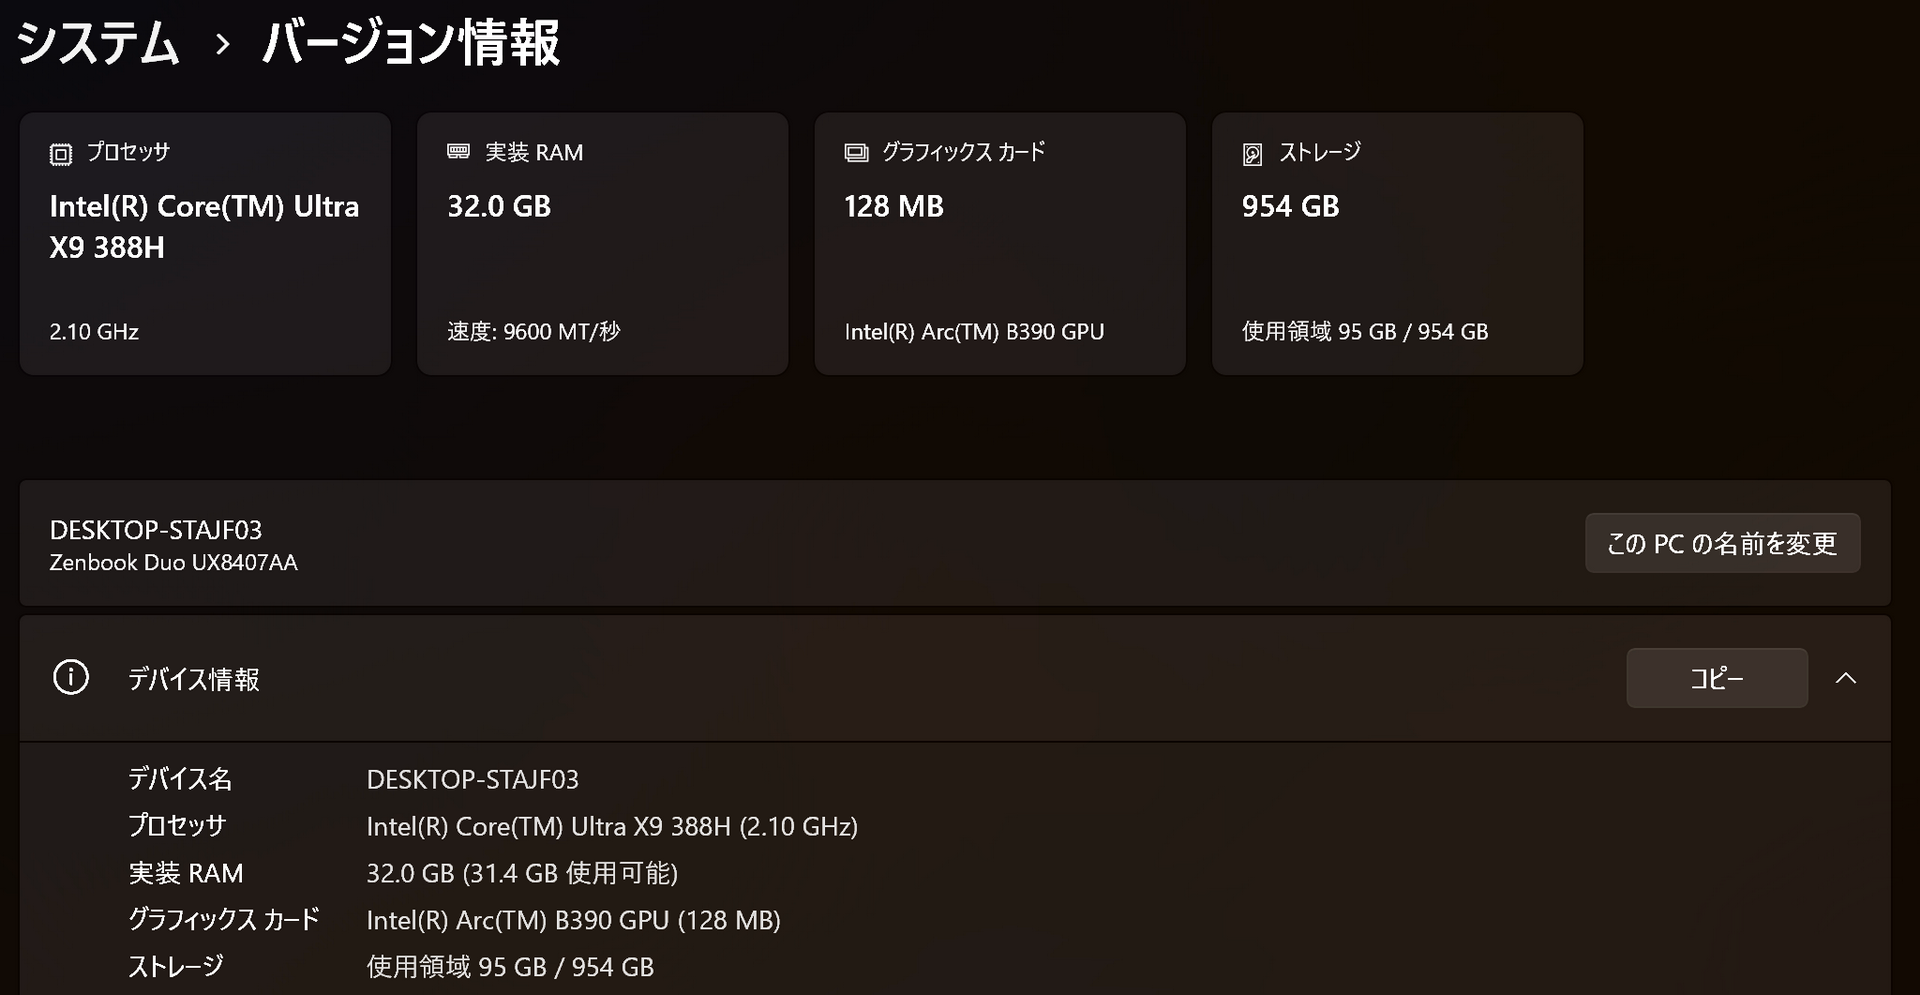Open the グラフィックス カード 128 MB card
The height and width of the screenshot is (995, 1920).
(1000, 244)
